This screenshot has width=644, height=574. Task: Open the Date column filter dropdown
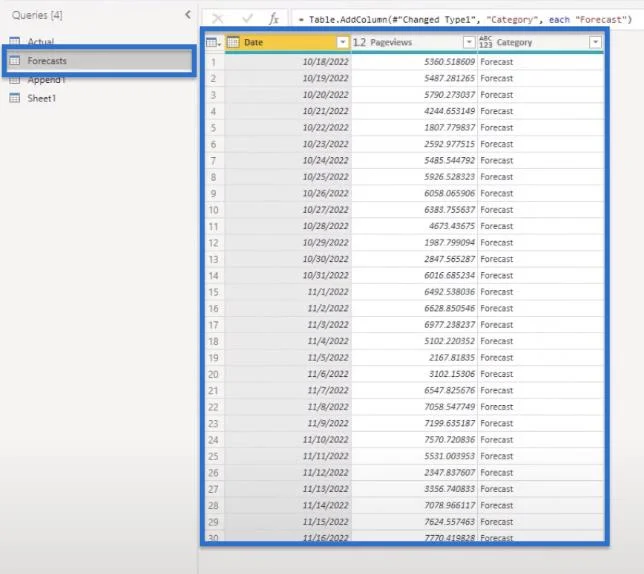342,42
